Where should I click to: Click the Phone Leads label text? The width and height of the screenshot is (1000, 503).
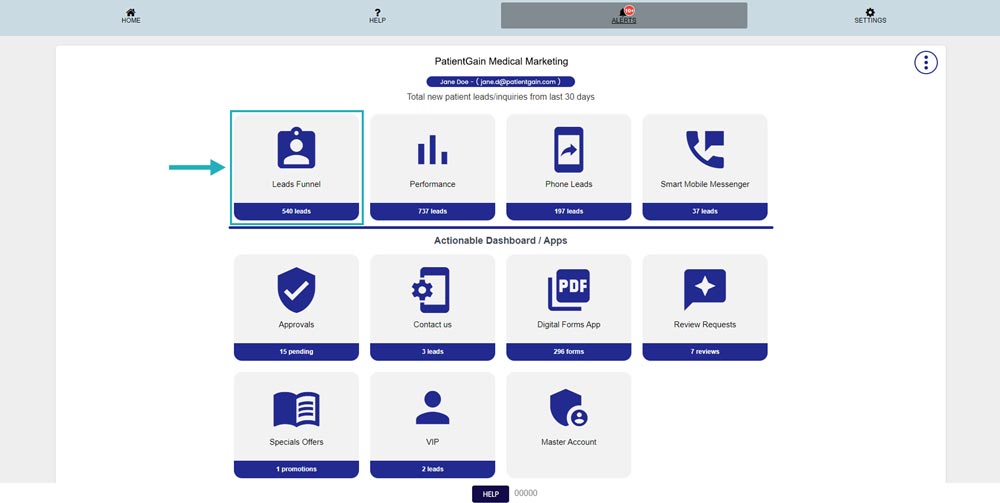[568, 184]
